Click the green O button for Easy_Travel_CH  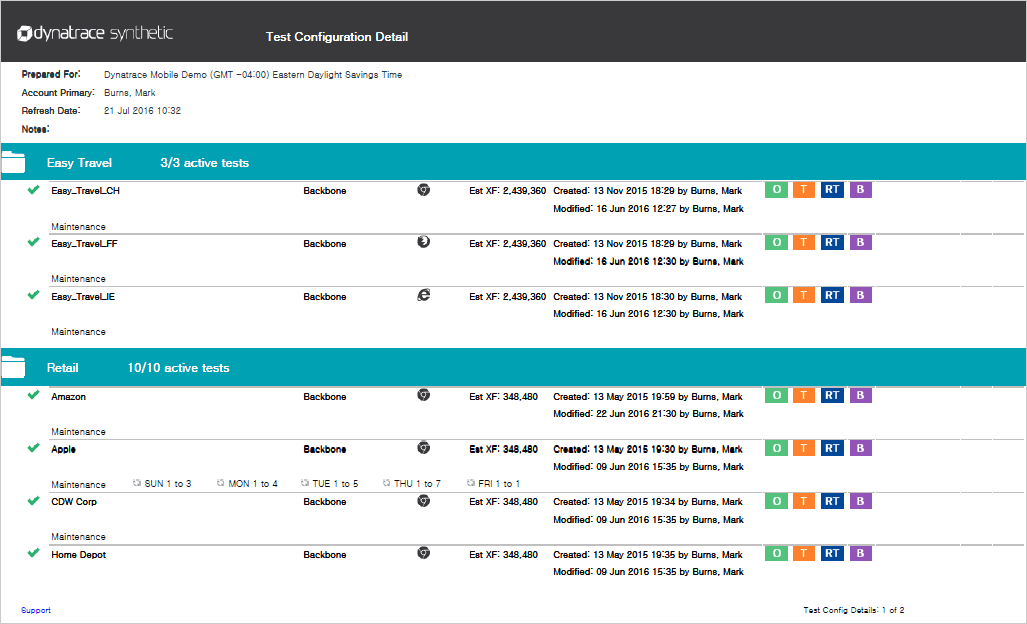click(776, 190)
